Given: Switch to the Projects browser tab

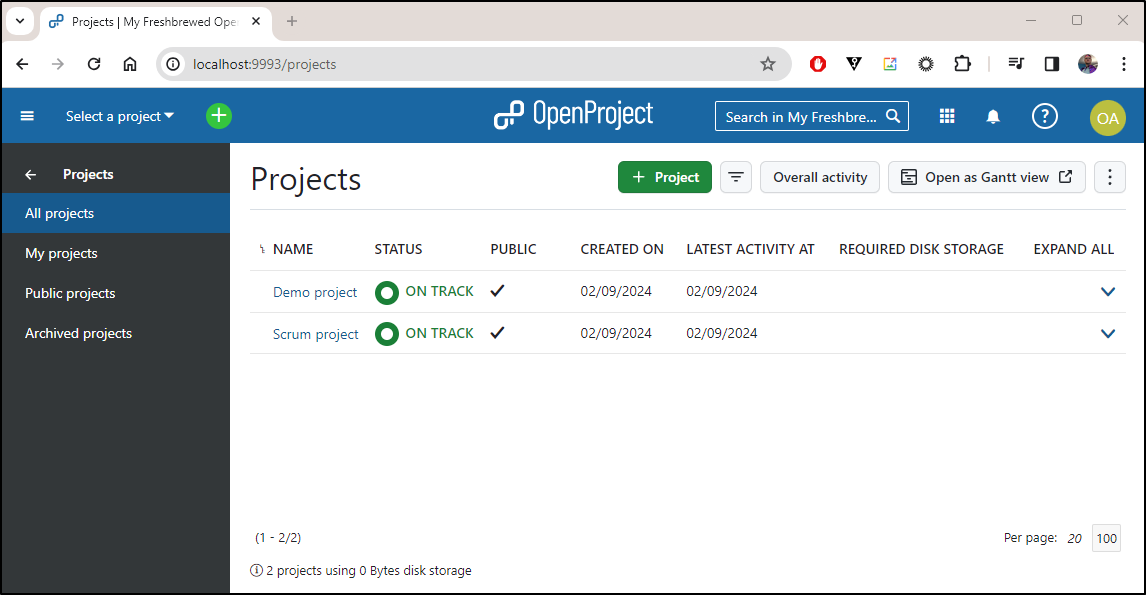Looking at the screenshot, I should coord(155,22).
